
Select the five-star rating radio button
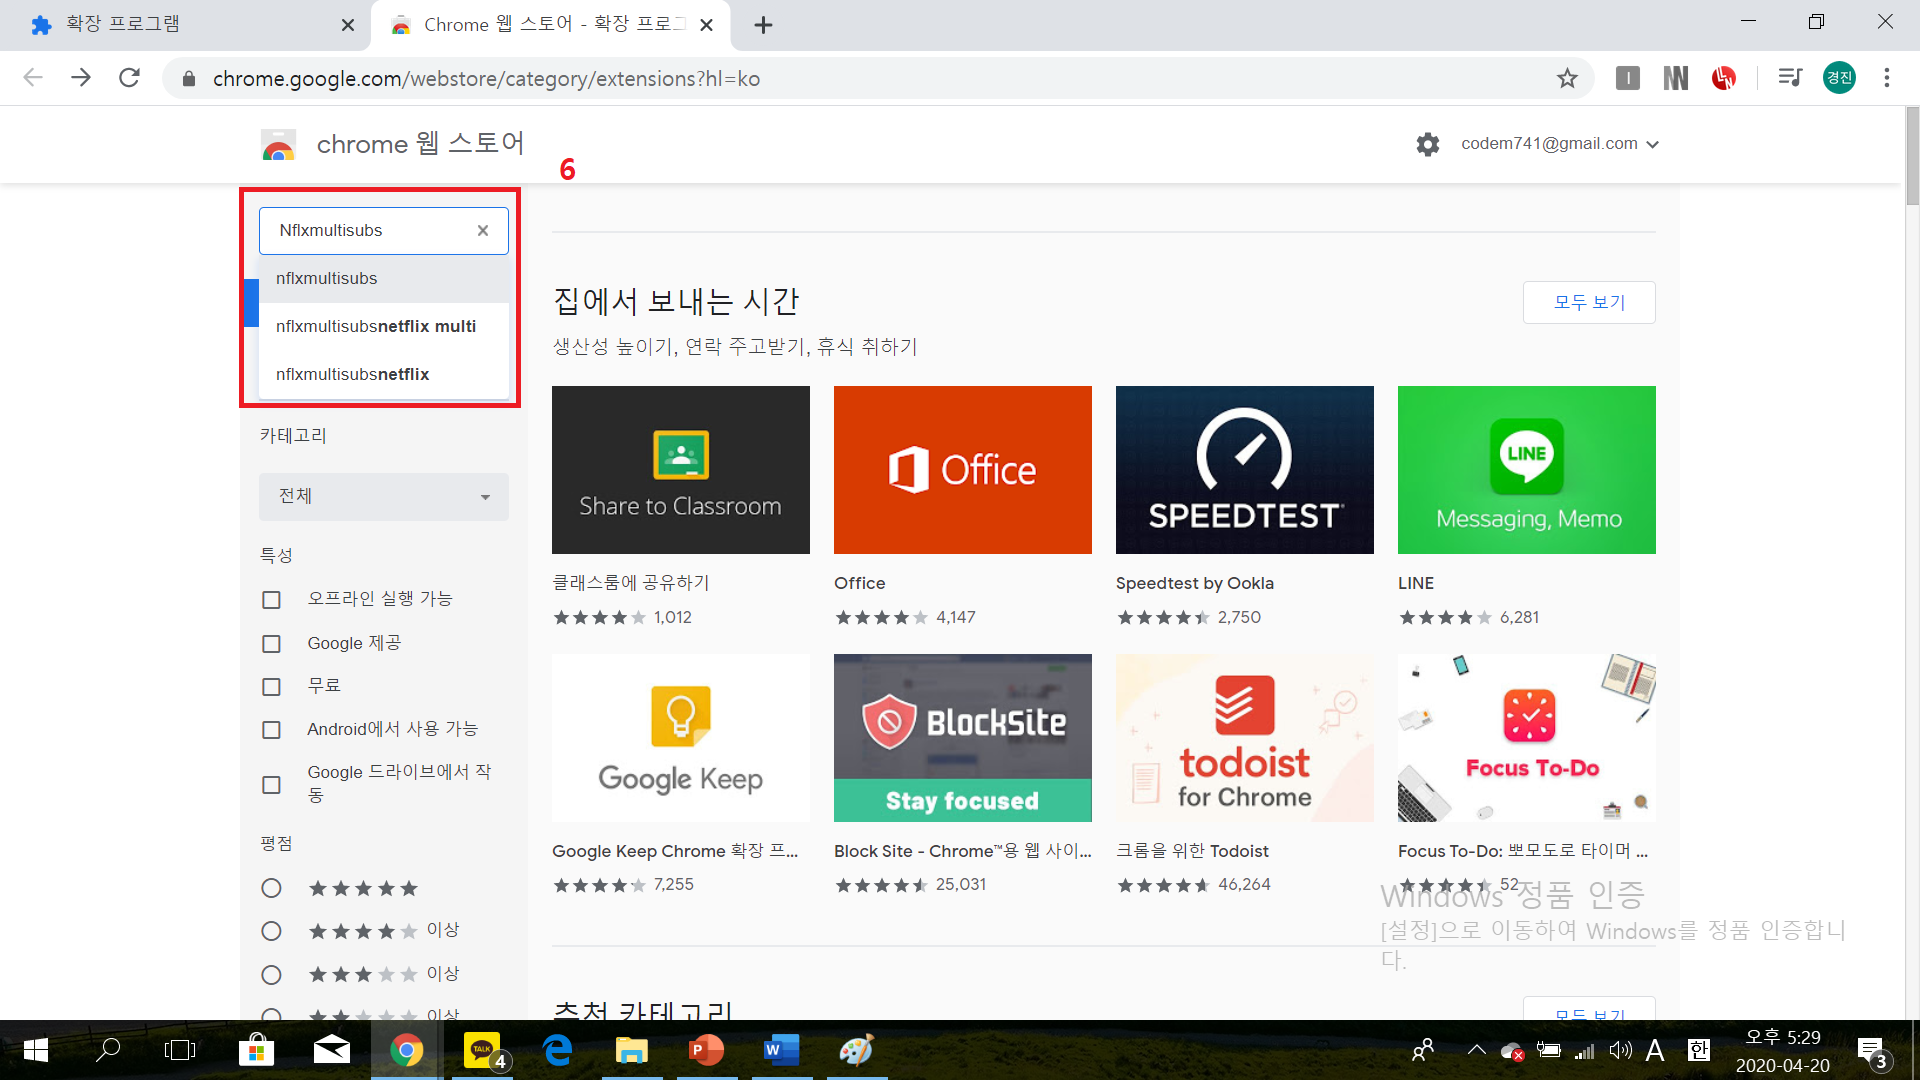pos(271,888)
